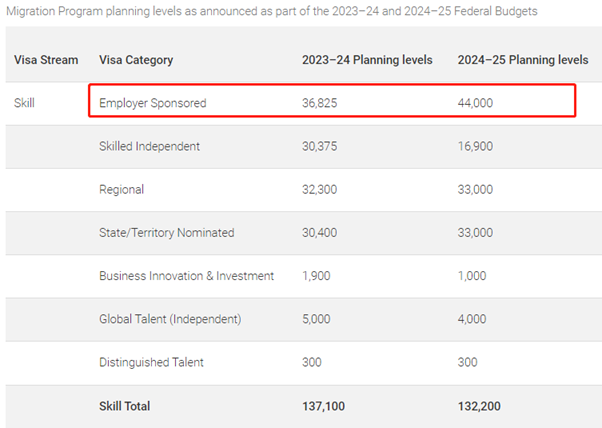The height and width of the screenshot is (428, 602).
Task: Click the 2023–24 Planning levels header
Action: pyautogui.click(x=367, y=60)
